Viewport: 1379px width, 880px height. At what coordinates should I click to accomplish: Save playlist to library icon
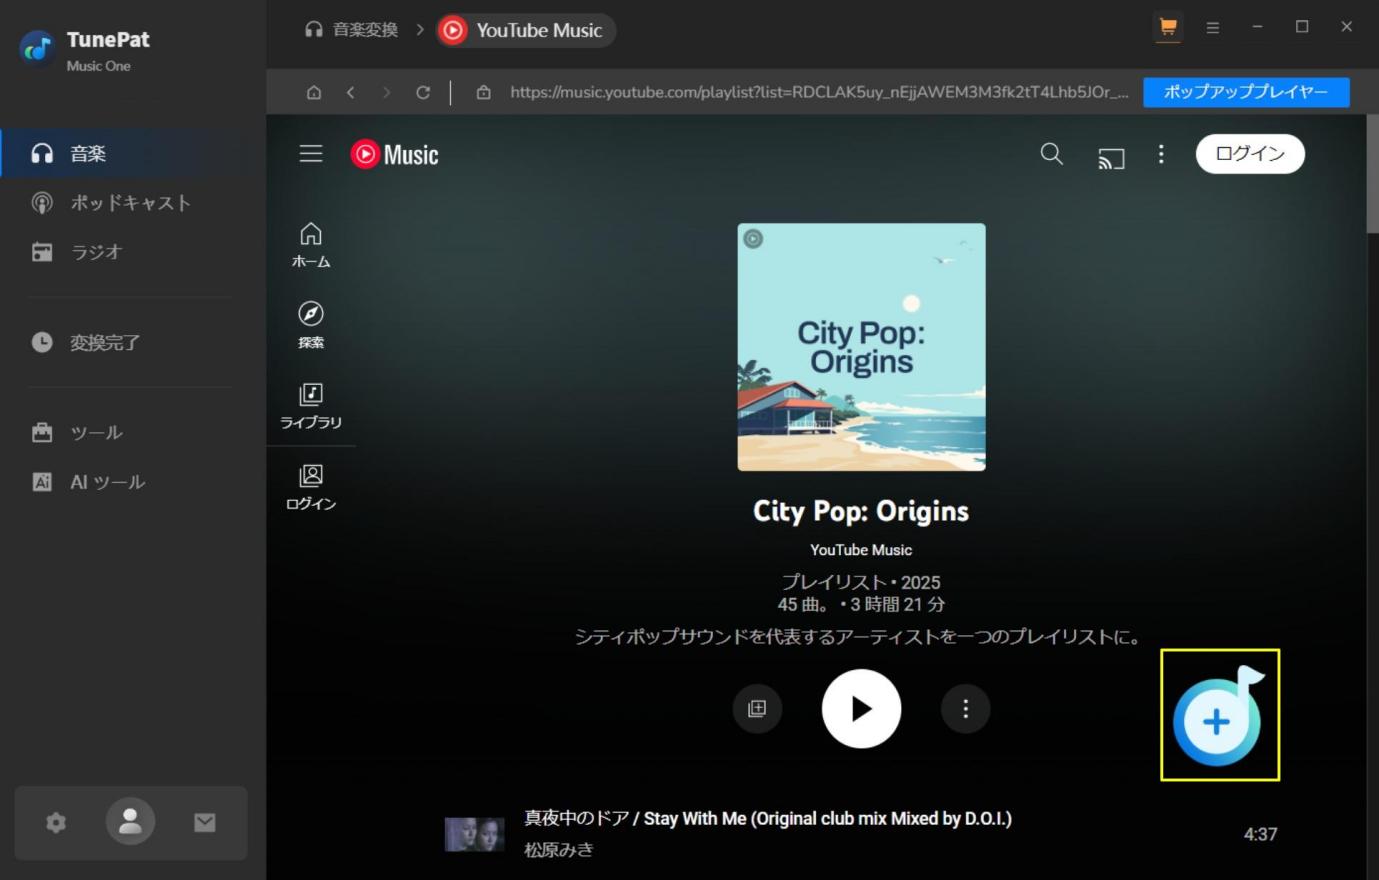coord(757,709)
